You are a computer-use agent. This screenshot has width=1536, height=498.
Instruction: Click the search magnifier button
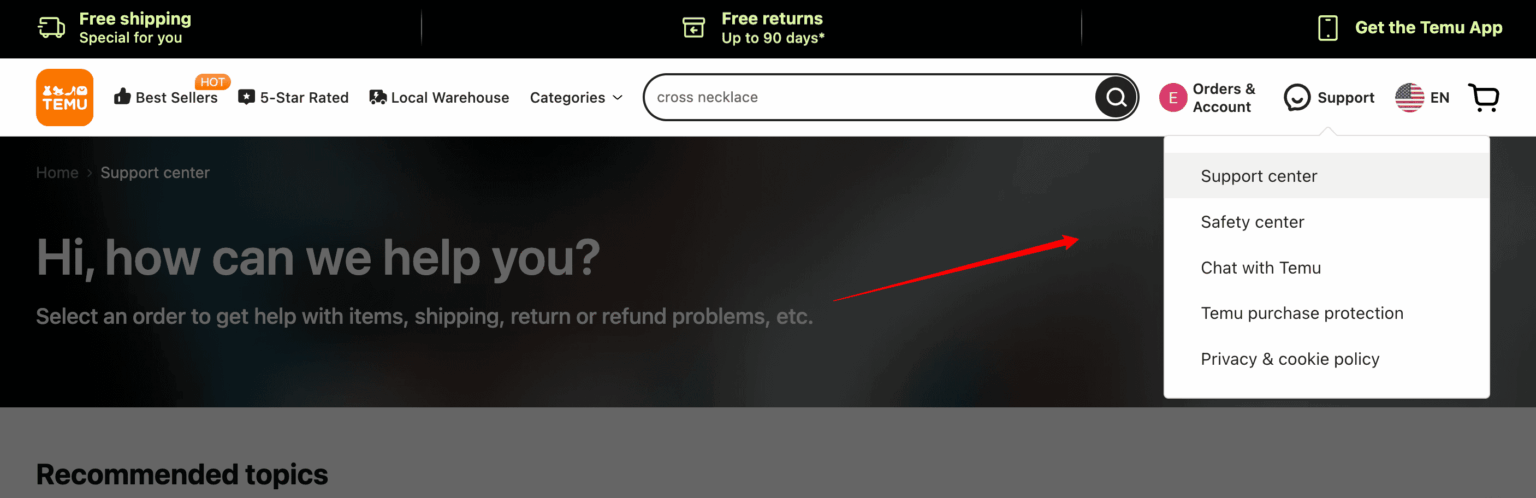point(1116,97)
